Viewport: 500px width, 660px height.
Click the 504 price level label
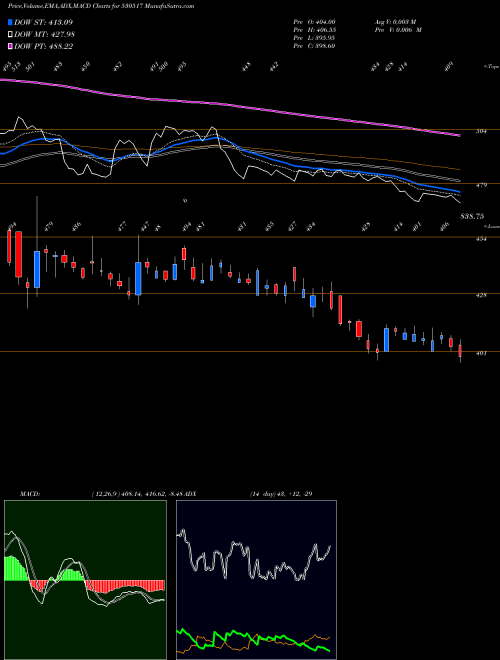[x=481, y=131]
